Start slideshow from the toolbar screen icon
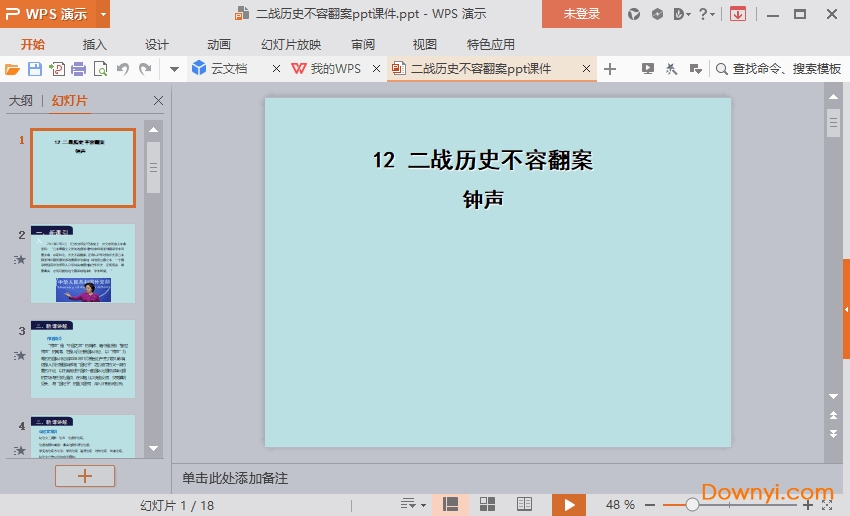850x516 pixels. pyautogui.click(x=647, y=69)
